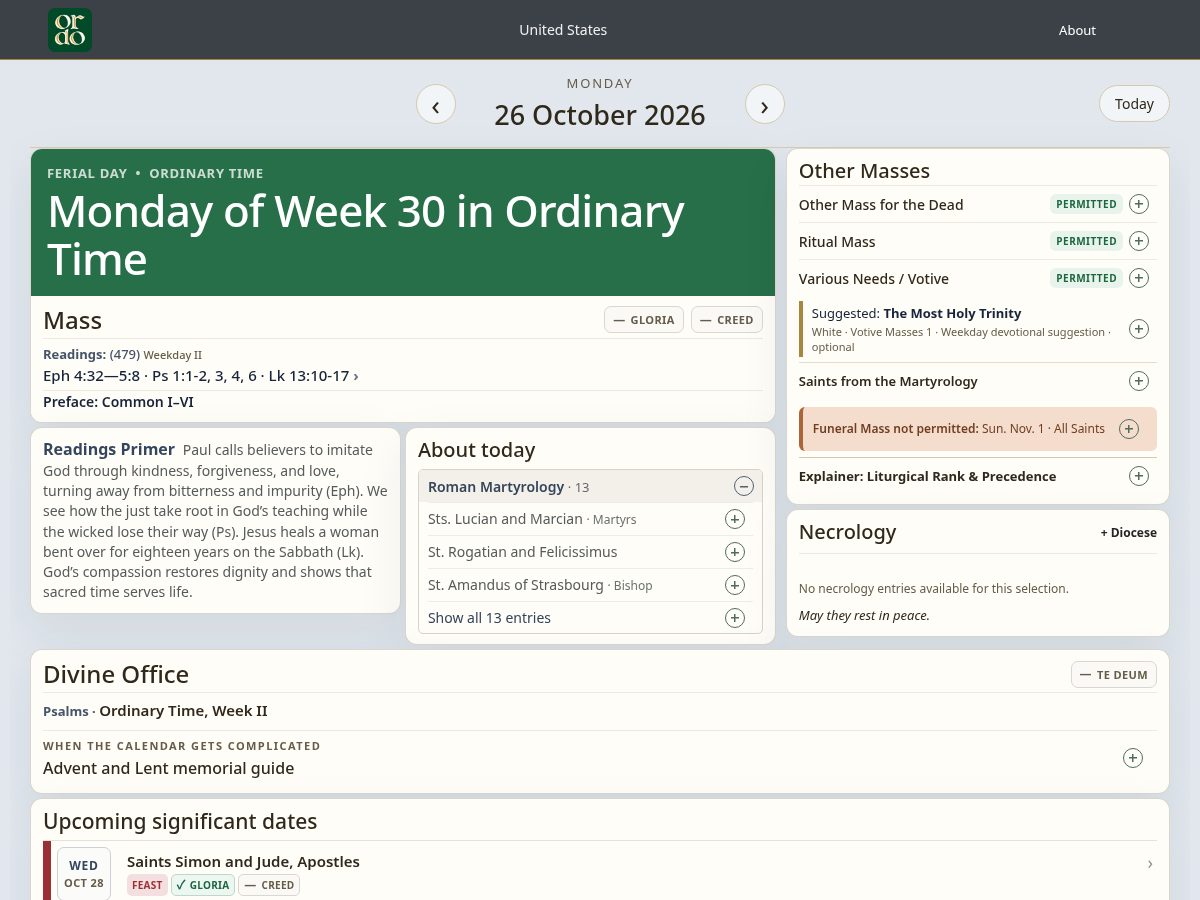Image resolution: width=1200 pixels, height=900 pixels.
Task: Jump to Today
Action: pyautogui.click(x=1134, y=104)
